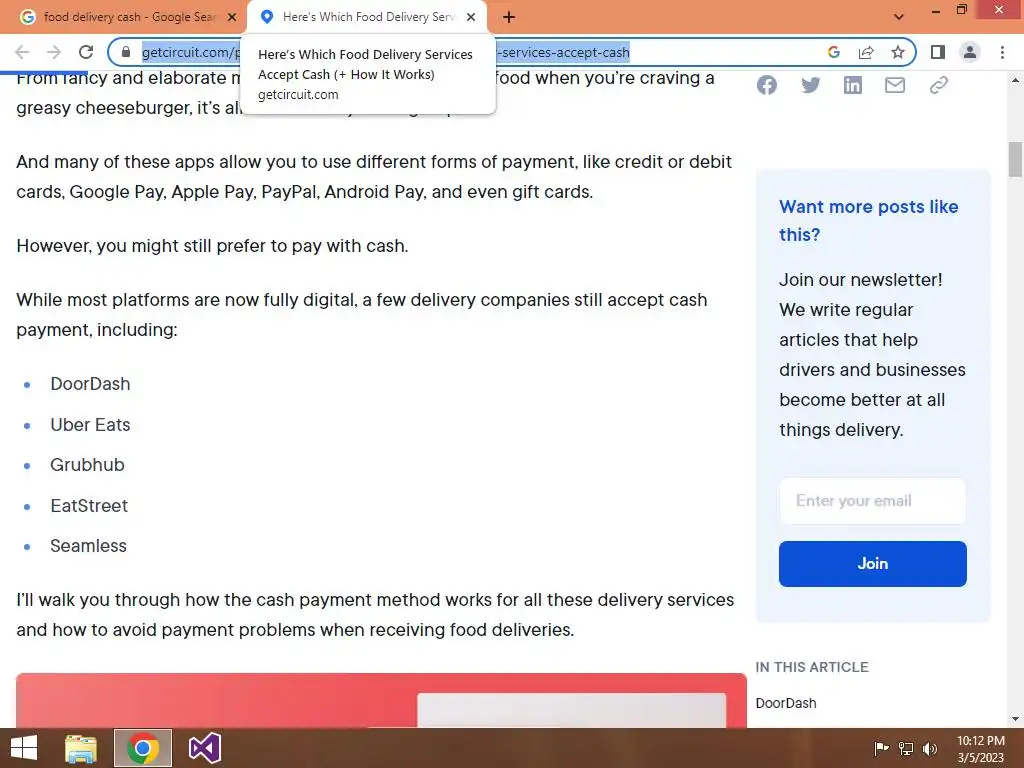This screenshot has width=1024, height=768.
Task: Share this page icon in address bar
Action: coord(866,52)
